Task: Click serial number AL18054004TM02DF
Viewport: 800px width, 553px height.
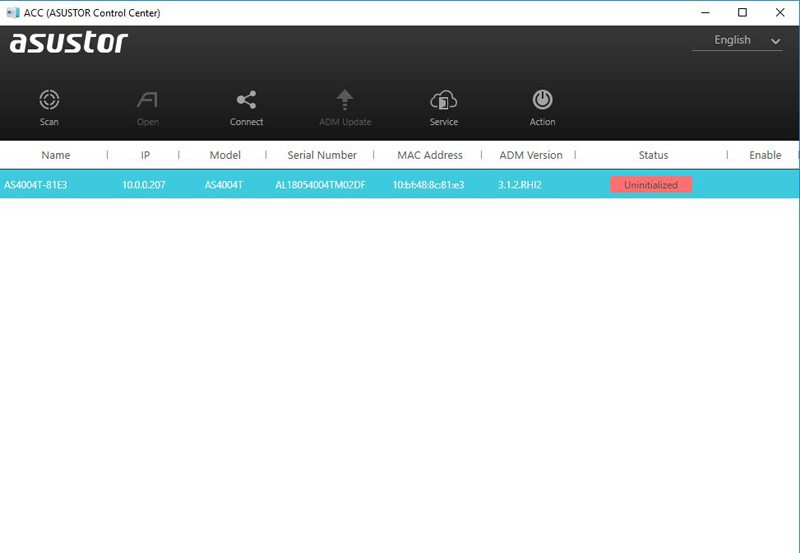Action: click(x=320, y=185)
